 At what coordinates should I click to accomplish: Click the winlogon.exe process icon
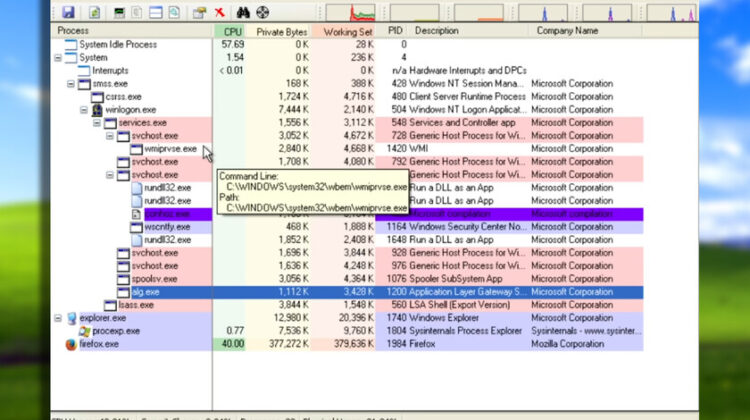pos(97,110)
